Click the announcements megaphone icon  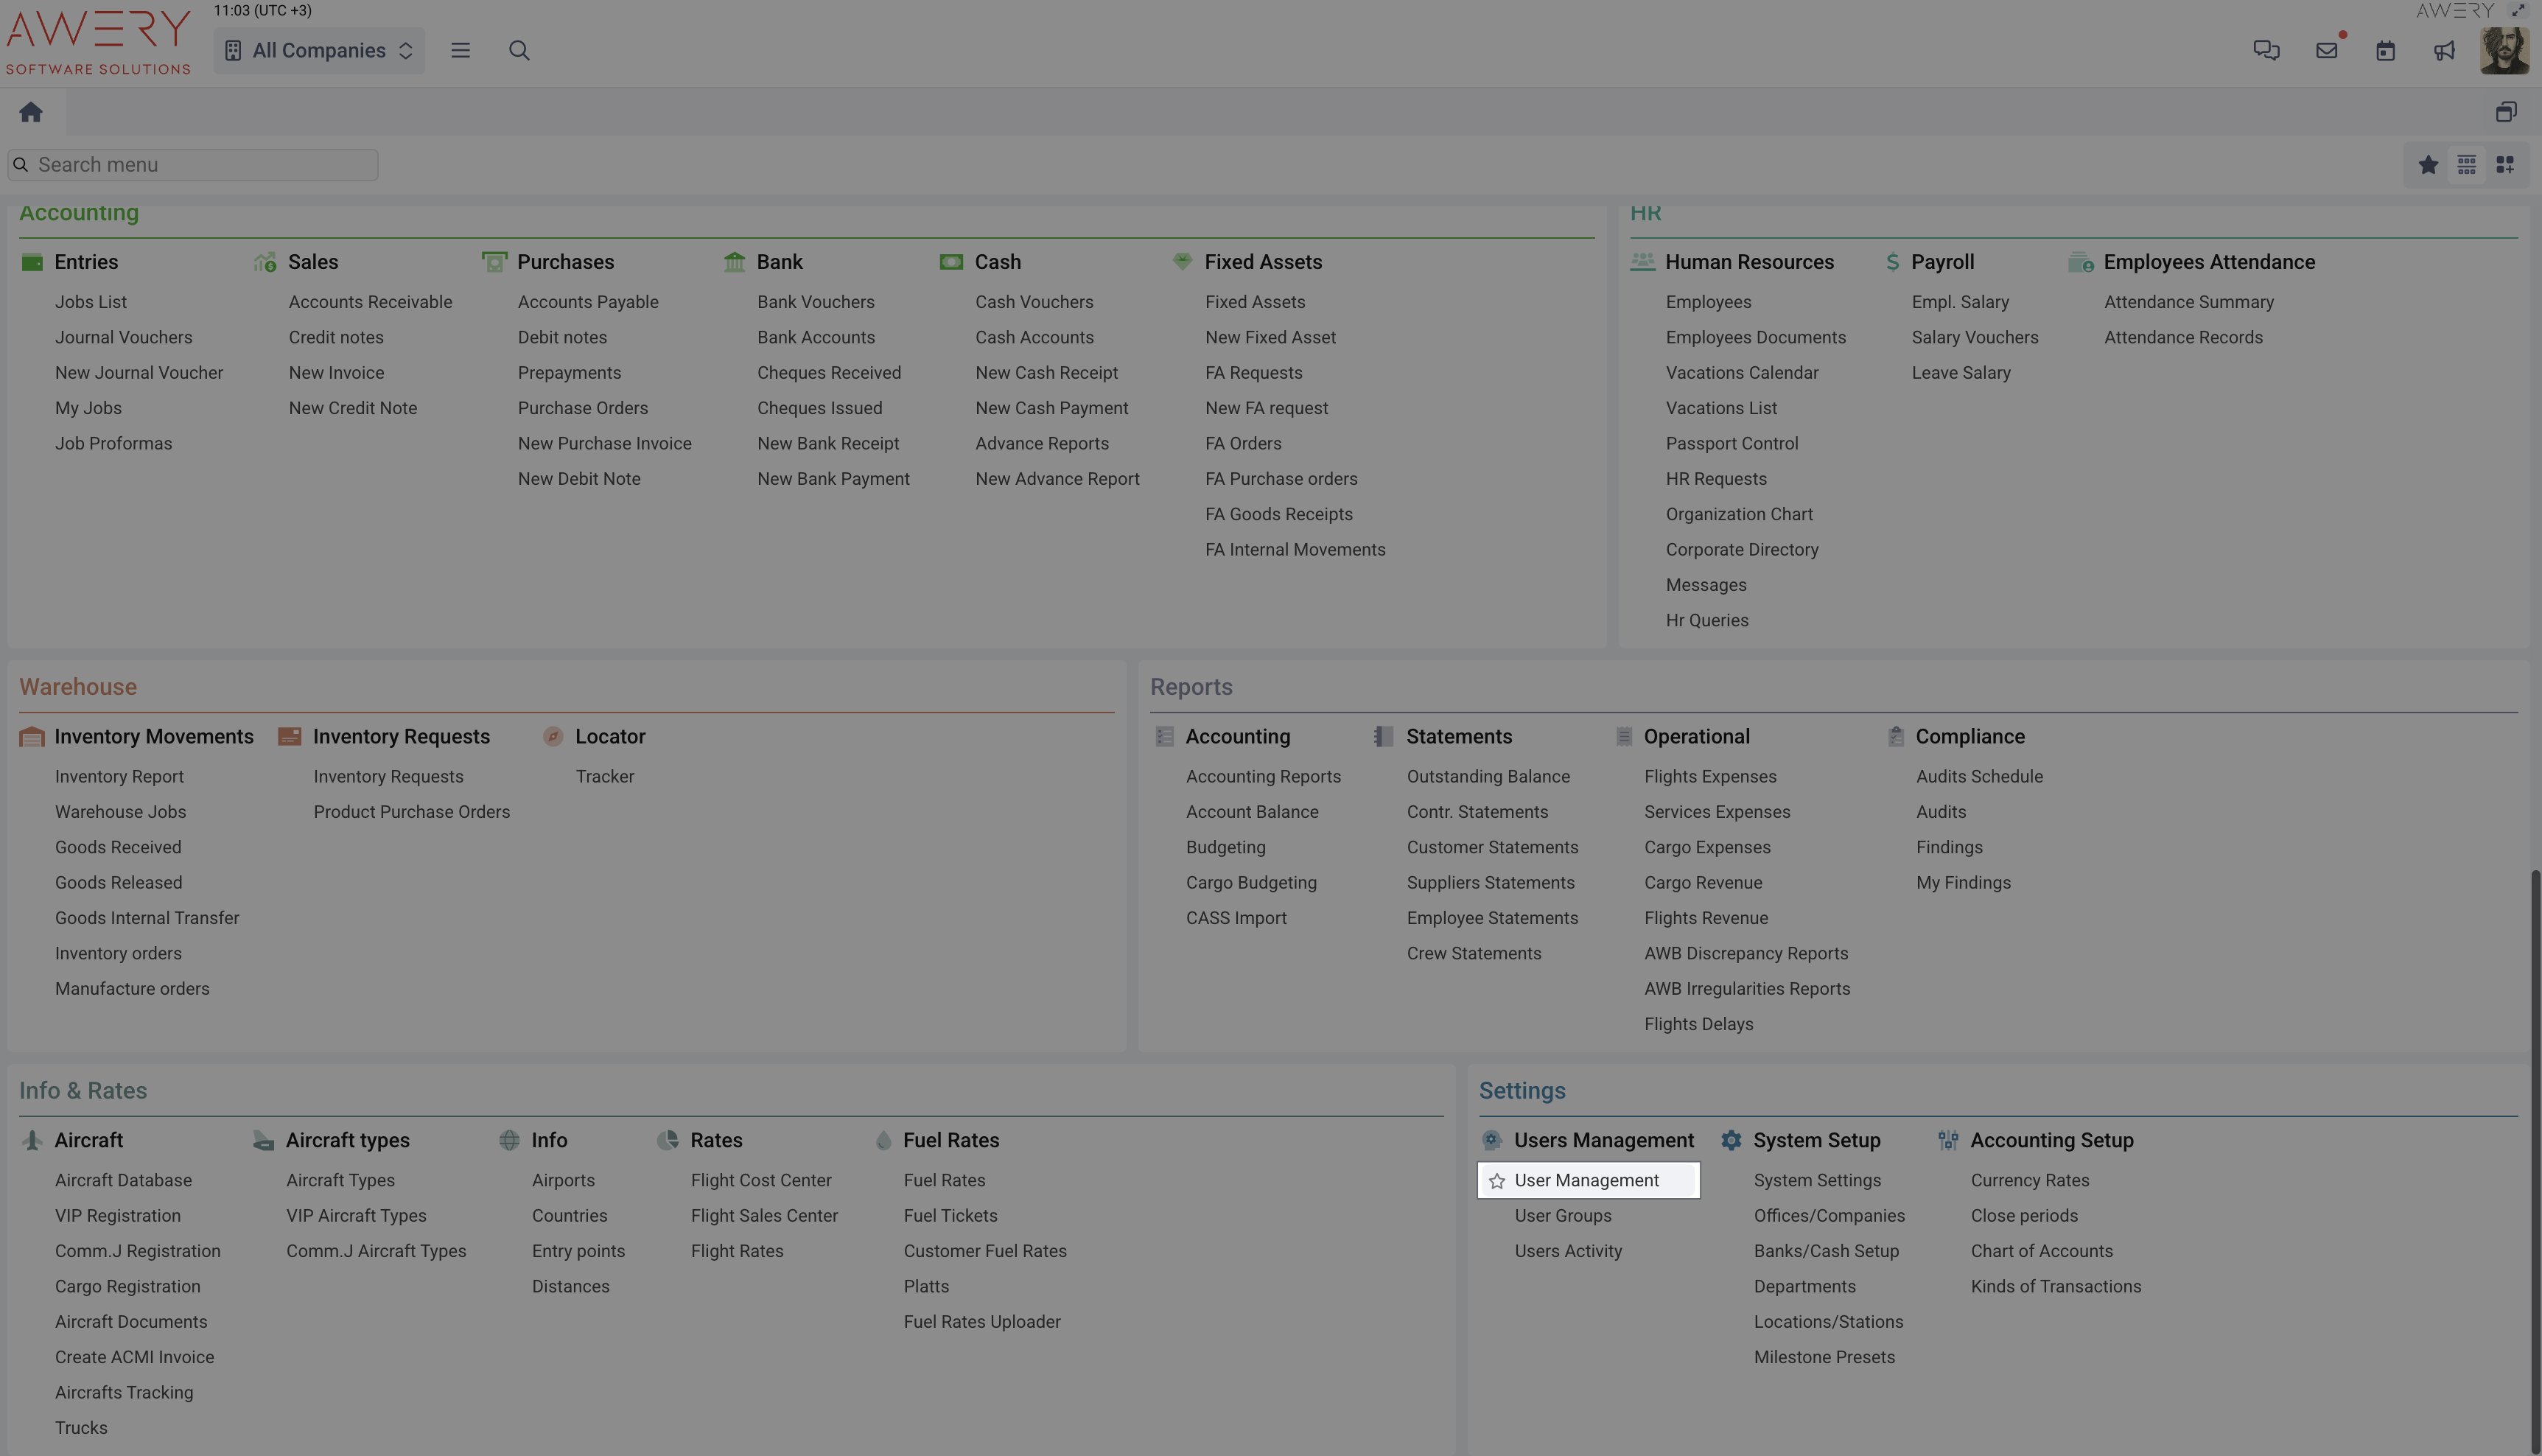click(x=2444, y=50)
